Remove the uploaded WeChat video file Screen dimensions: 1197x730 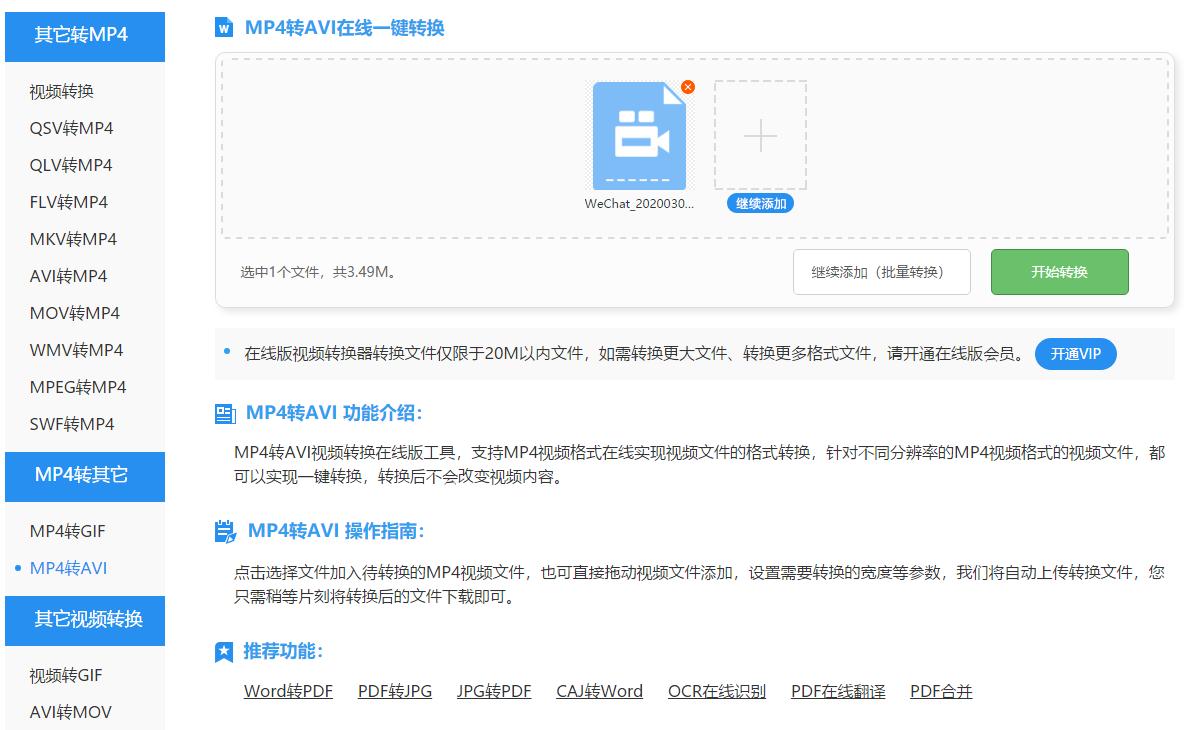[x=687, y=88]
